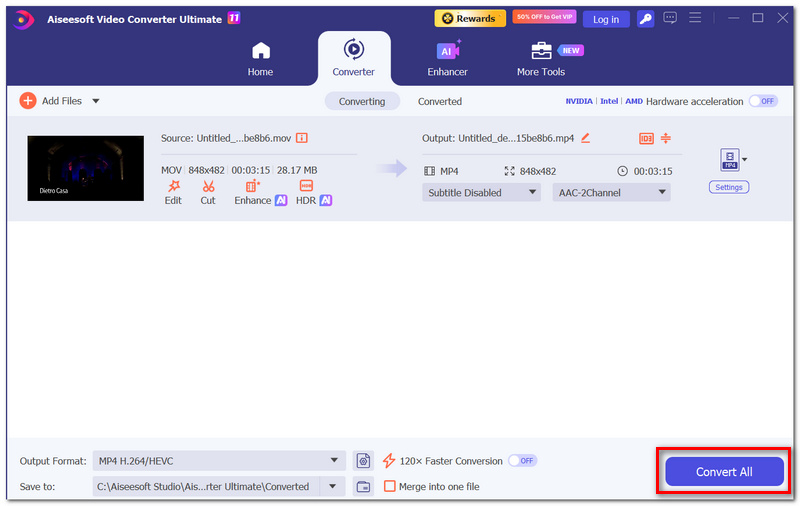This screenshot has height=506, width=800.
Task: Show the Converting list
Action: click(x=362, y=102)
